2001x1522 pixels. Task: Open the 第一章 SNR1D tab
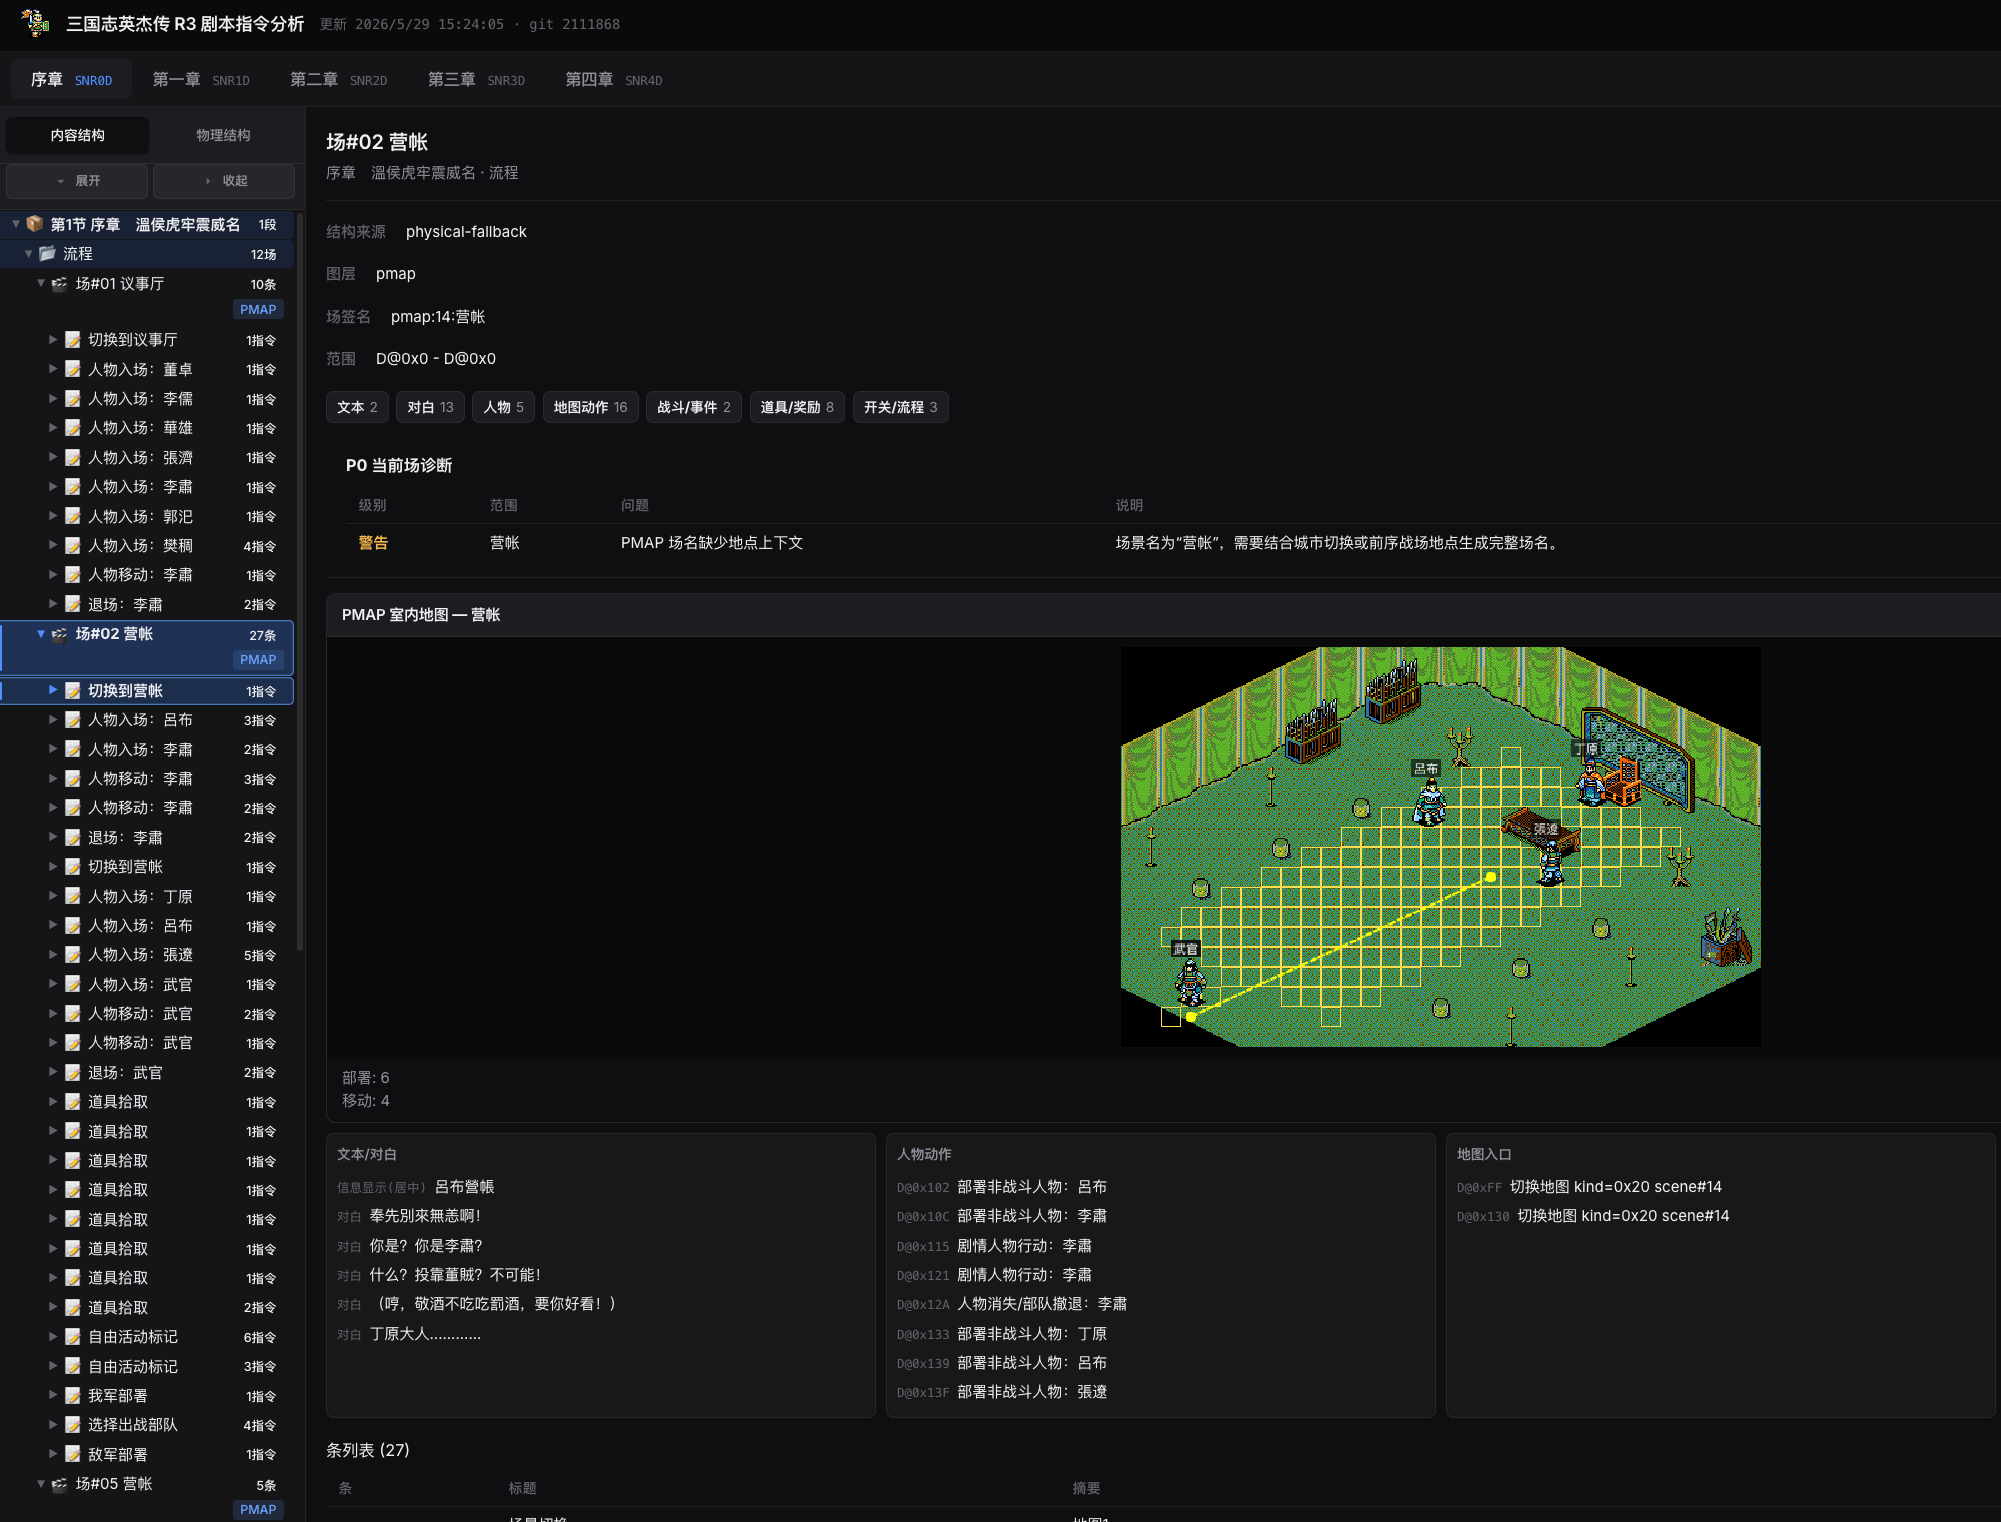pos(201,80)
